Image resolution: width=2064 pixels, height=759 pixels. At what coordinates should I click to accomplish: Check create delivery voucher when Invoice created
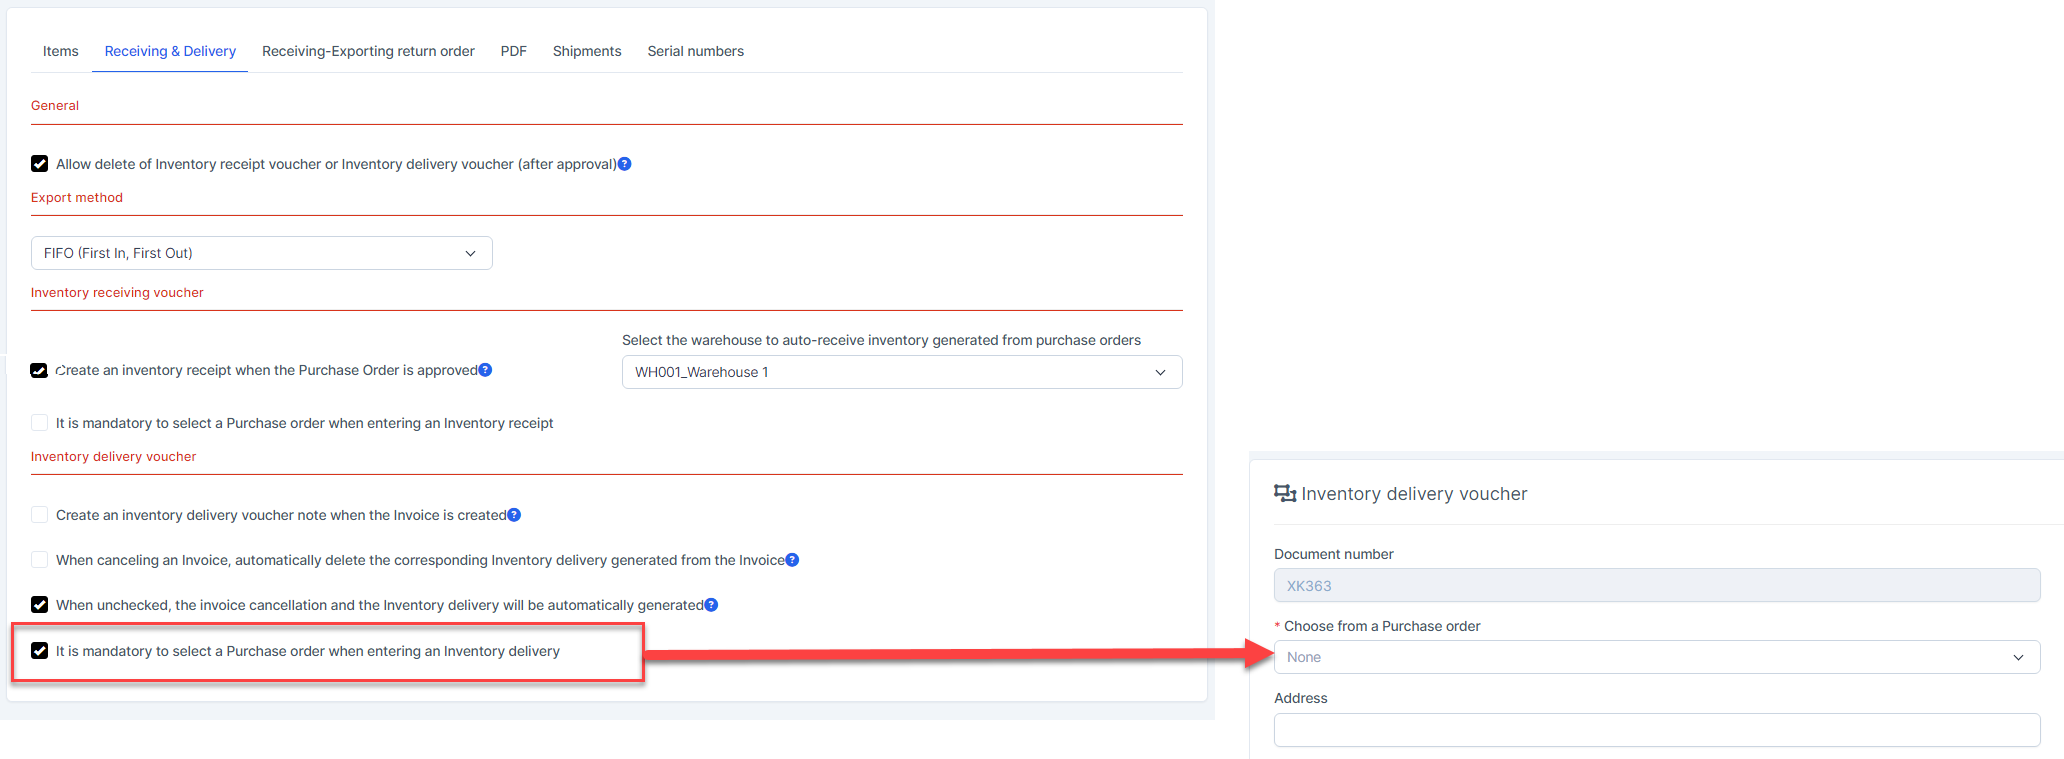(40, 515)
